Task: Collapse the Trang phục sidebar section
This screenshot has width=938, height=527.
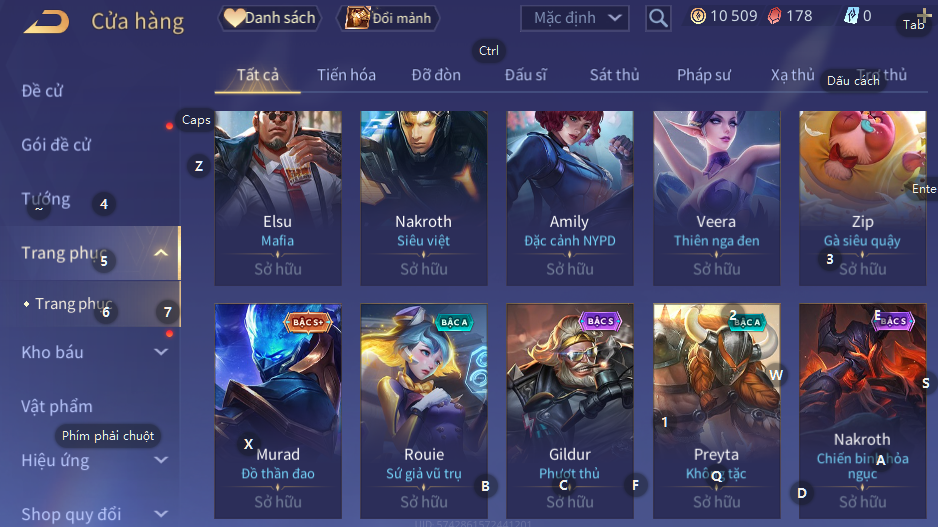Action: (x=161, y=253)
